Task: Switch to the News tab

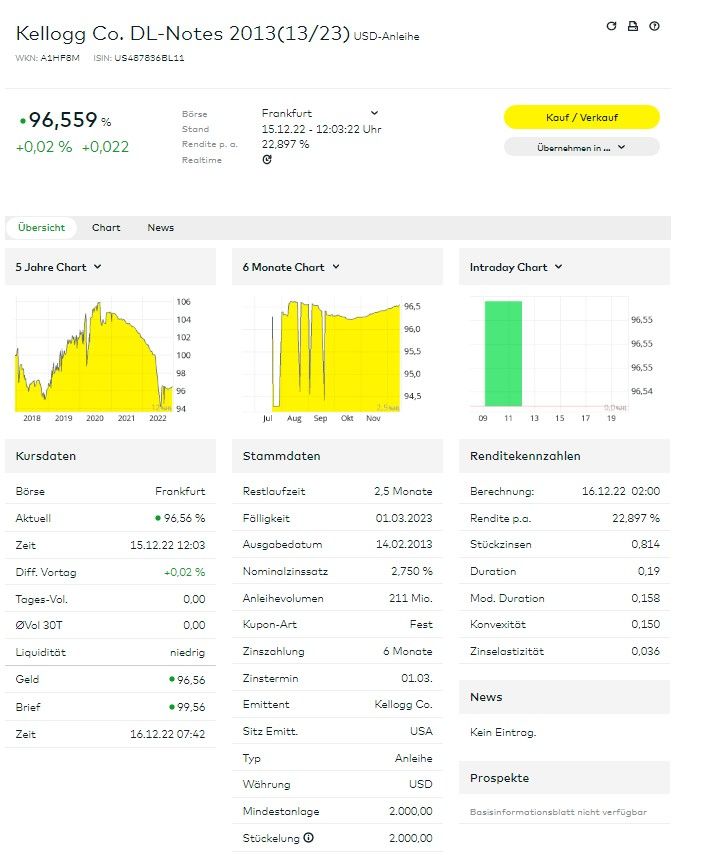Action: (161, 228)
